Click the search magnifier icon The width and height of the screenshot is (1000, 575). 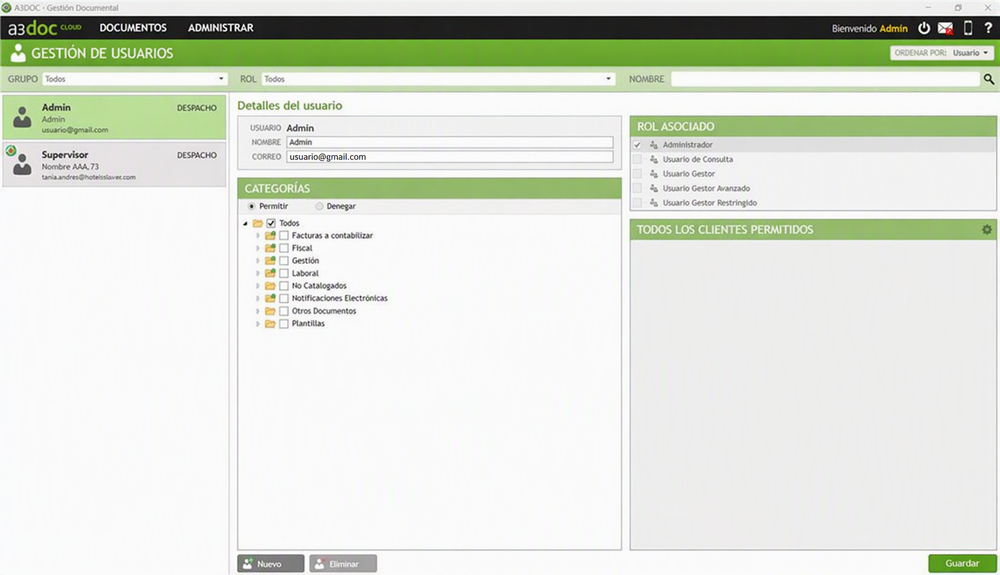coord(989,79)
